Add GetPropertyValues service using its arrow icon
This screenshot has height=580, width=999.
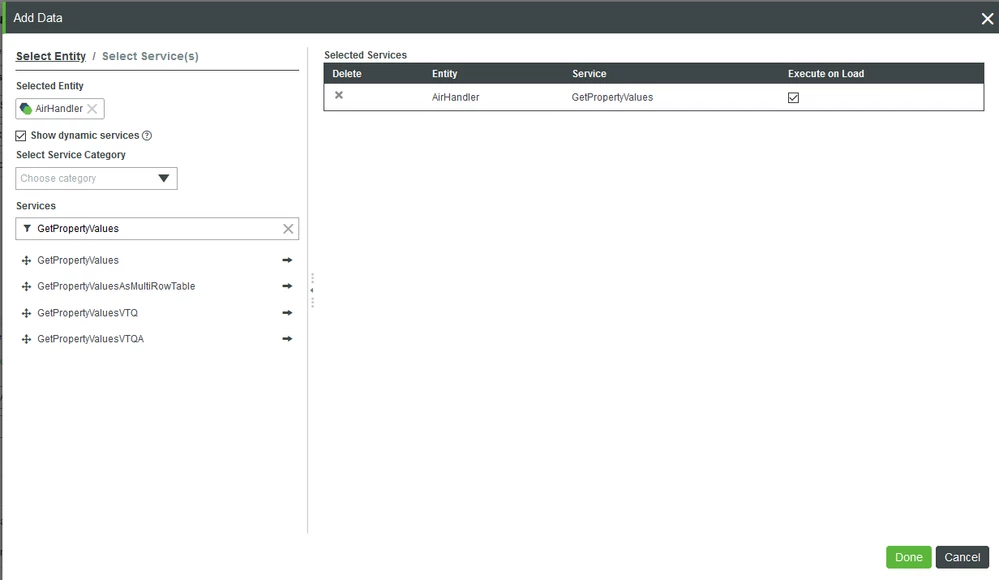[x=287, y=260]
